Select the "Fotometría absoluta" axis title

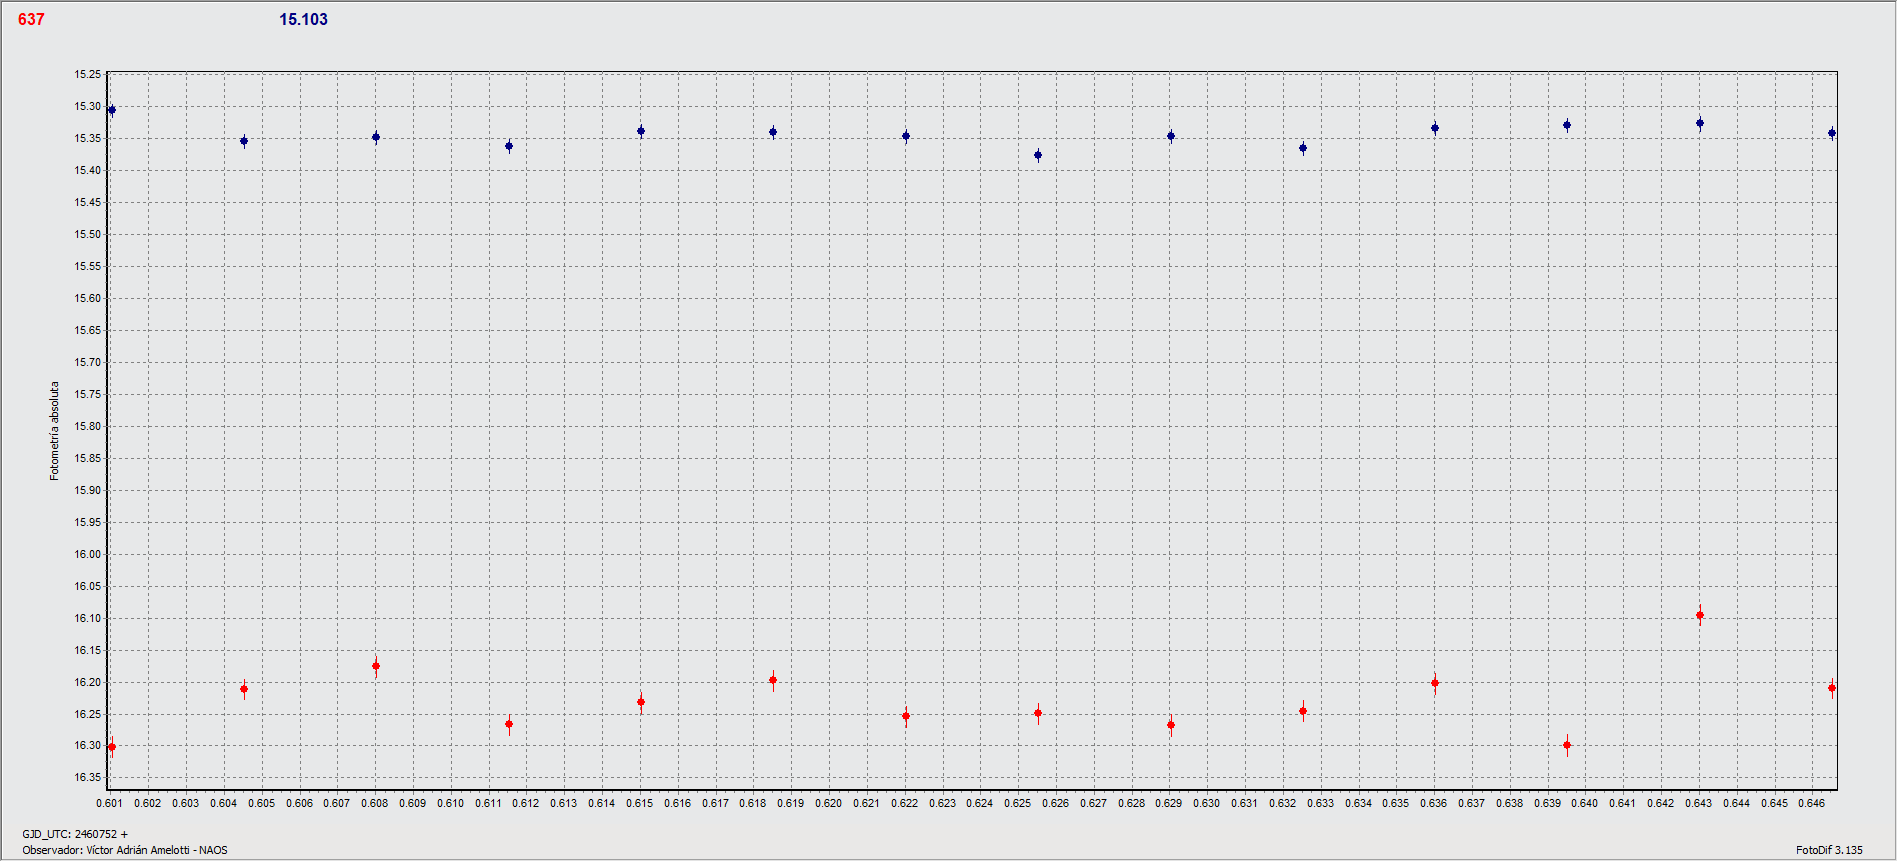click(x=55, y=431)
